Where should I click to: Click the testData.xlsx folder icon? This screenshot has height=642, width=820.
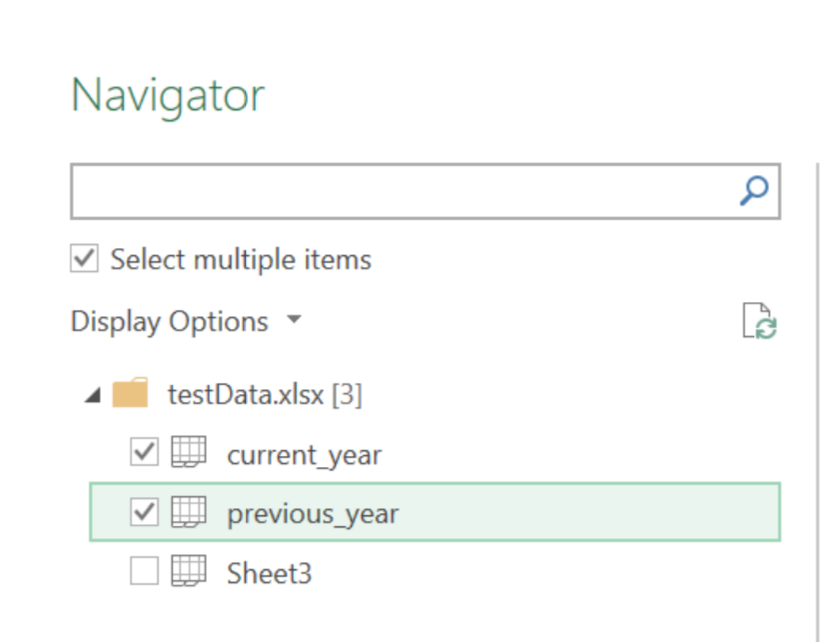pyautogui.click(x=130, y=393)
